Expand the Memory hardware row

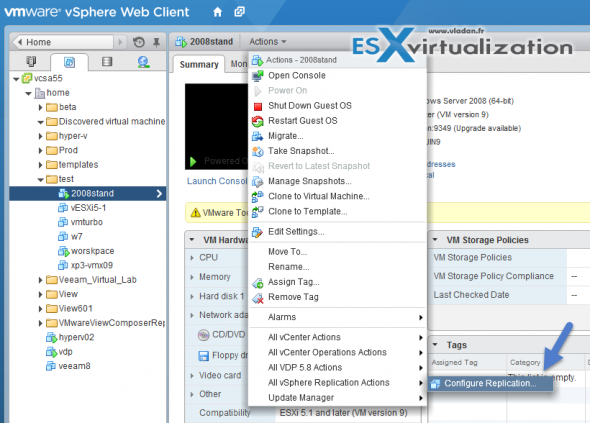[x=192, y=277]
